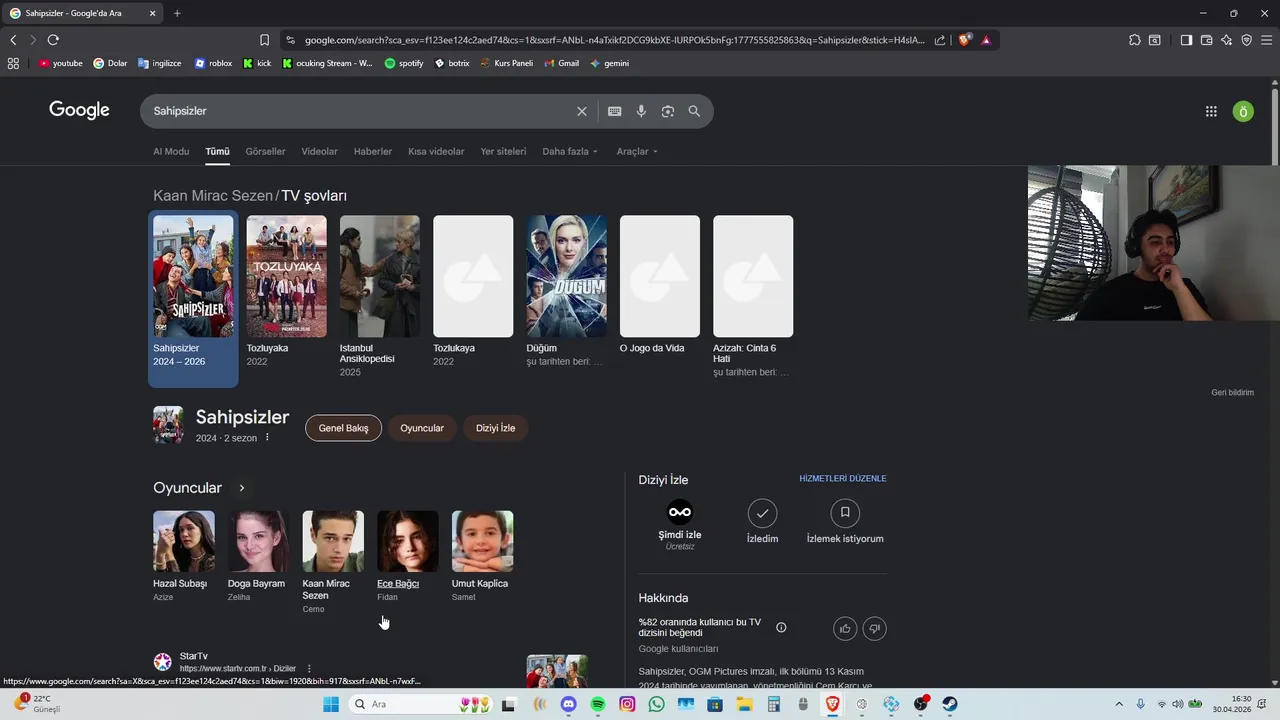1280x720 pixels.
Task: Open the Kaan Mirac Sezen breadcrumb link
Action: (x=213, y=196)
